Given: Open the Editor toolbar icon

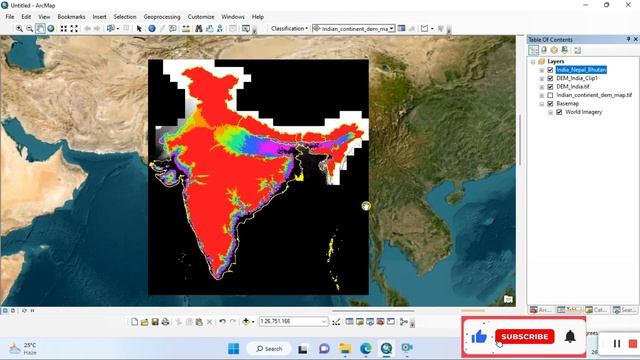Looking at the screenshot, I should click(336, 322).
